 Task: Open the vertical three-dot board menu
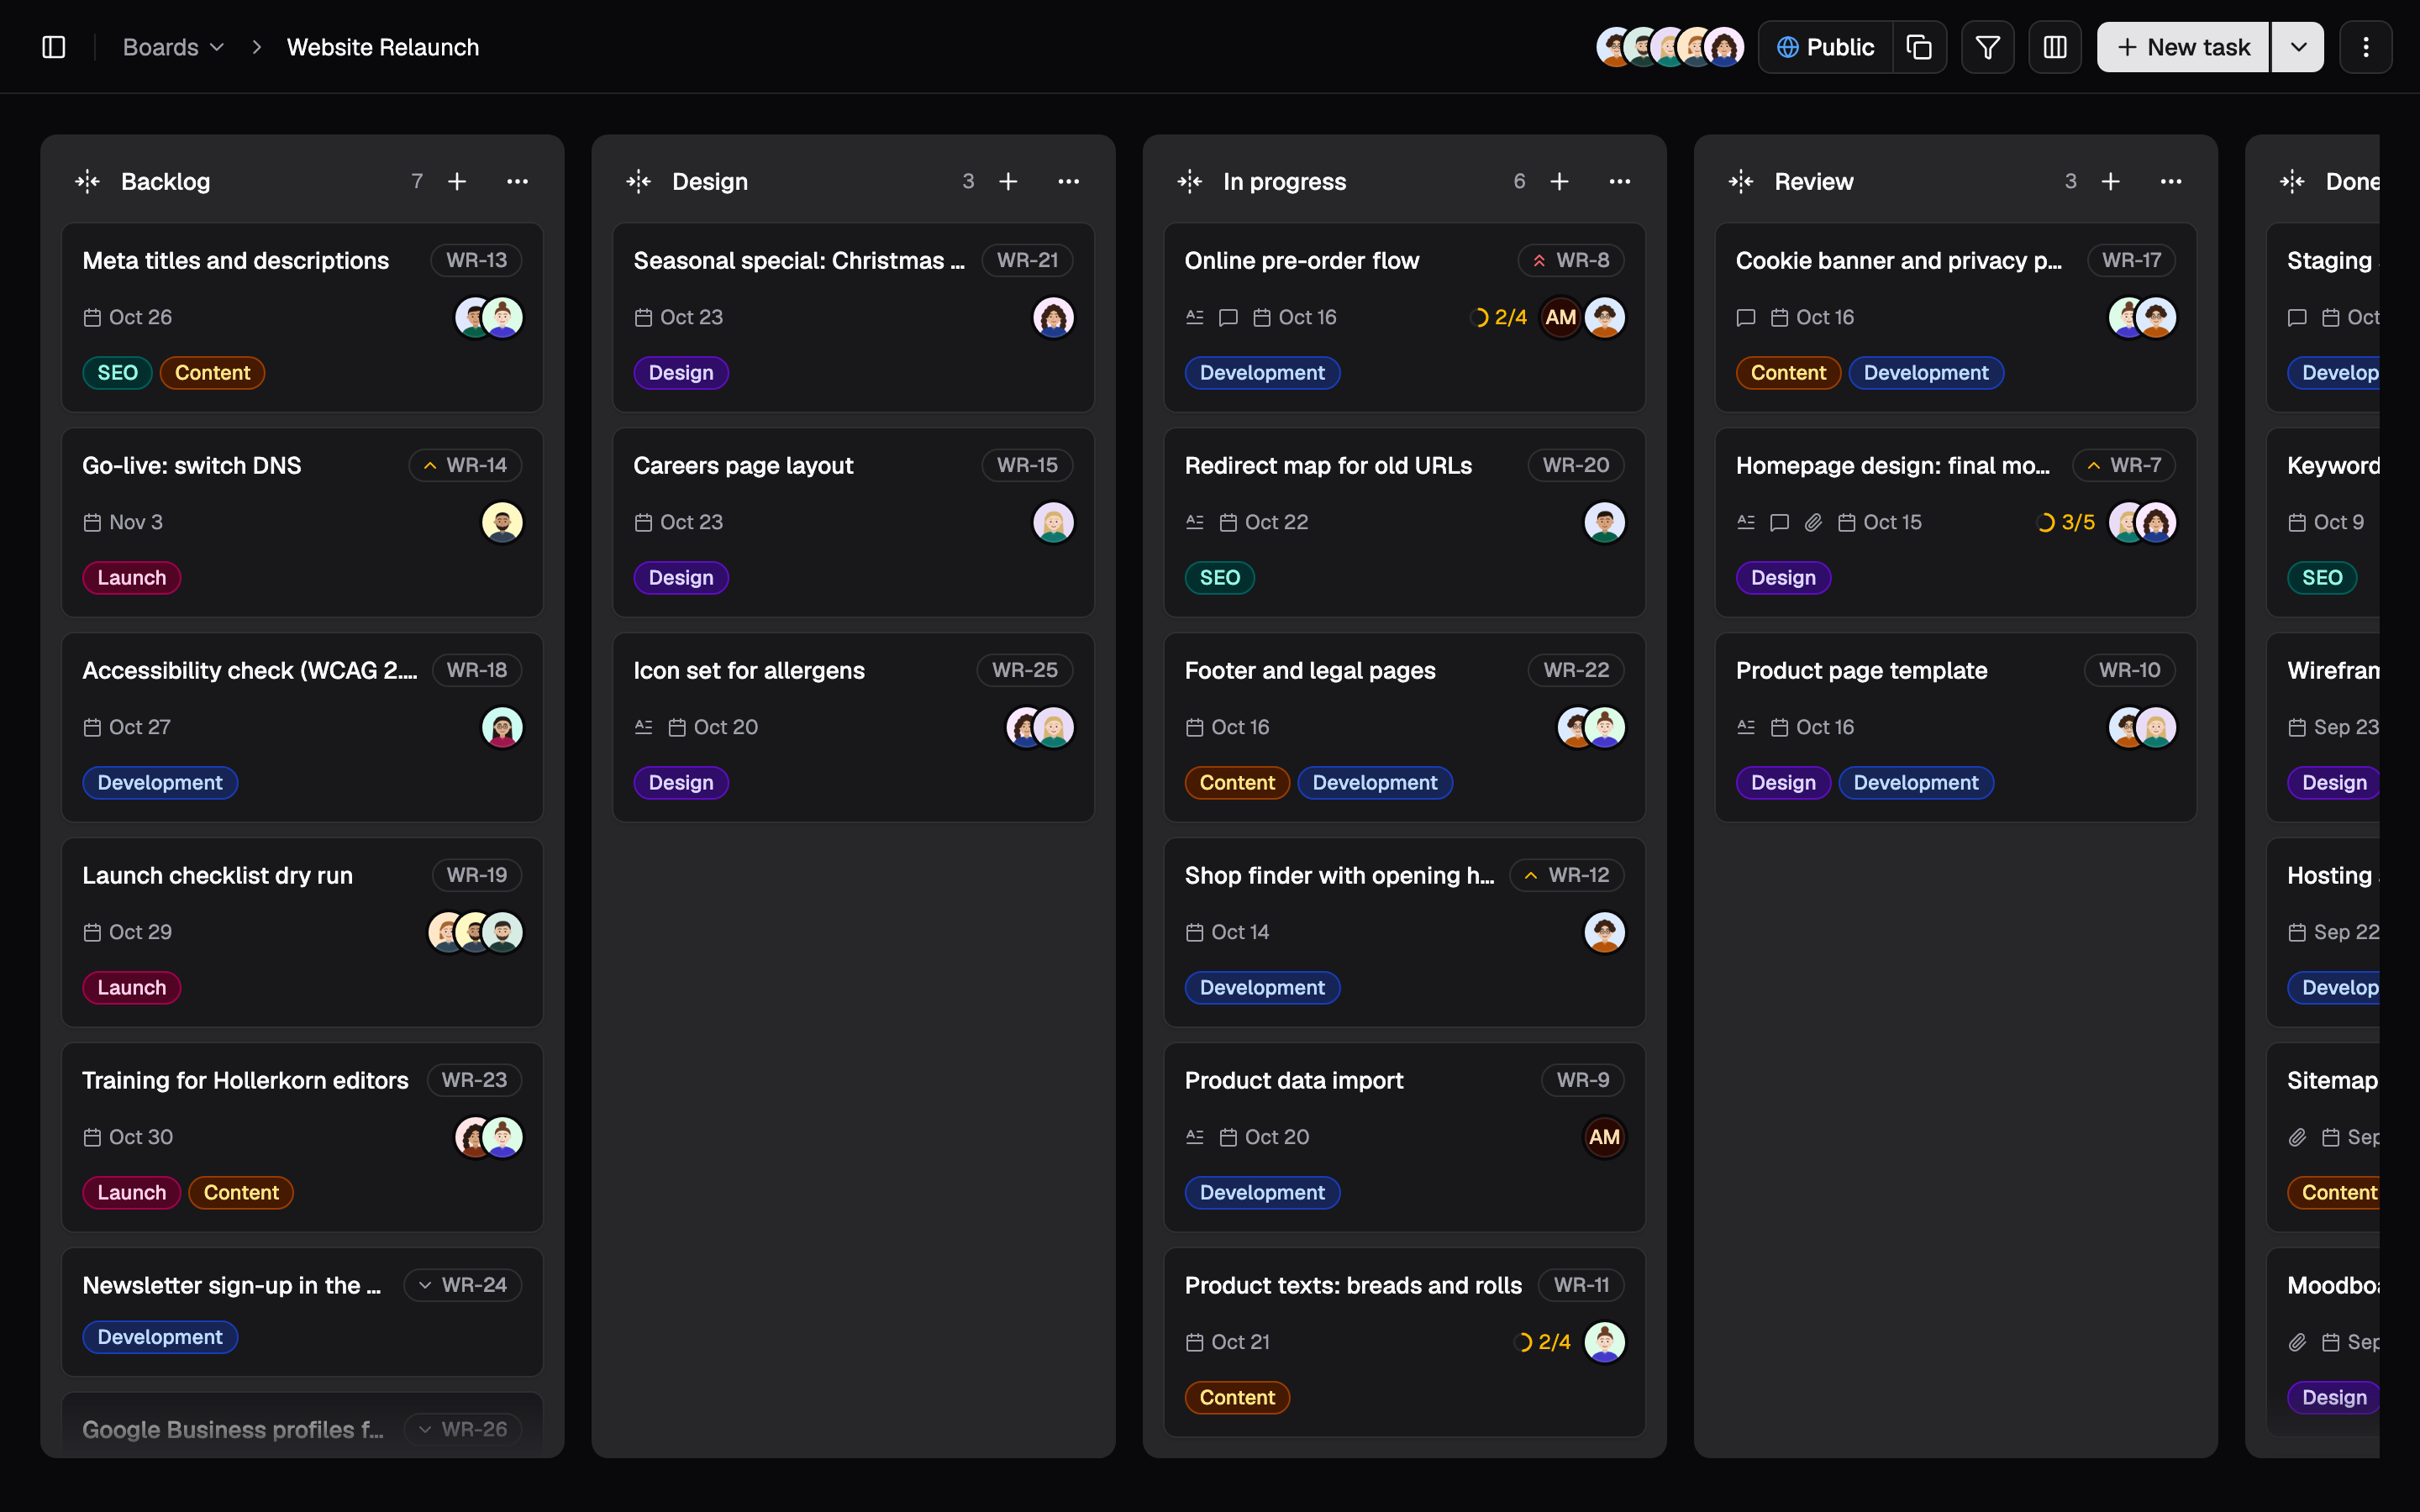click(x=2365, y=47)
